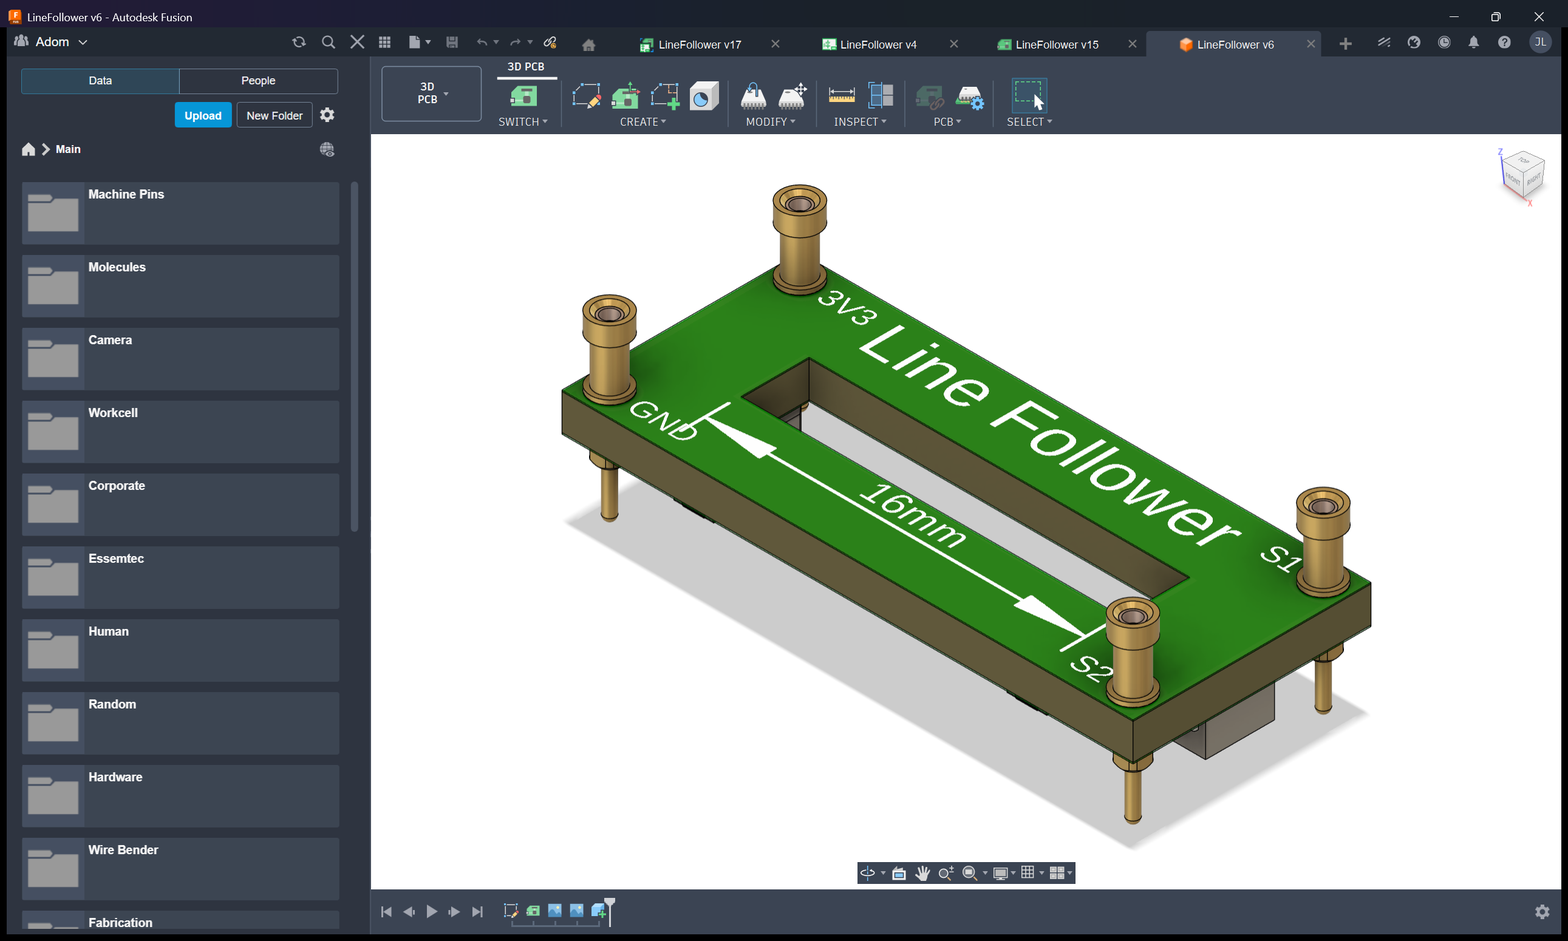
Task: Click the Undo arrow
Action: 482,42
